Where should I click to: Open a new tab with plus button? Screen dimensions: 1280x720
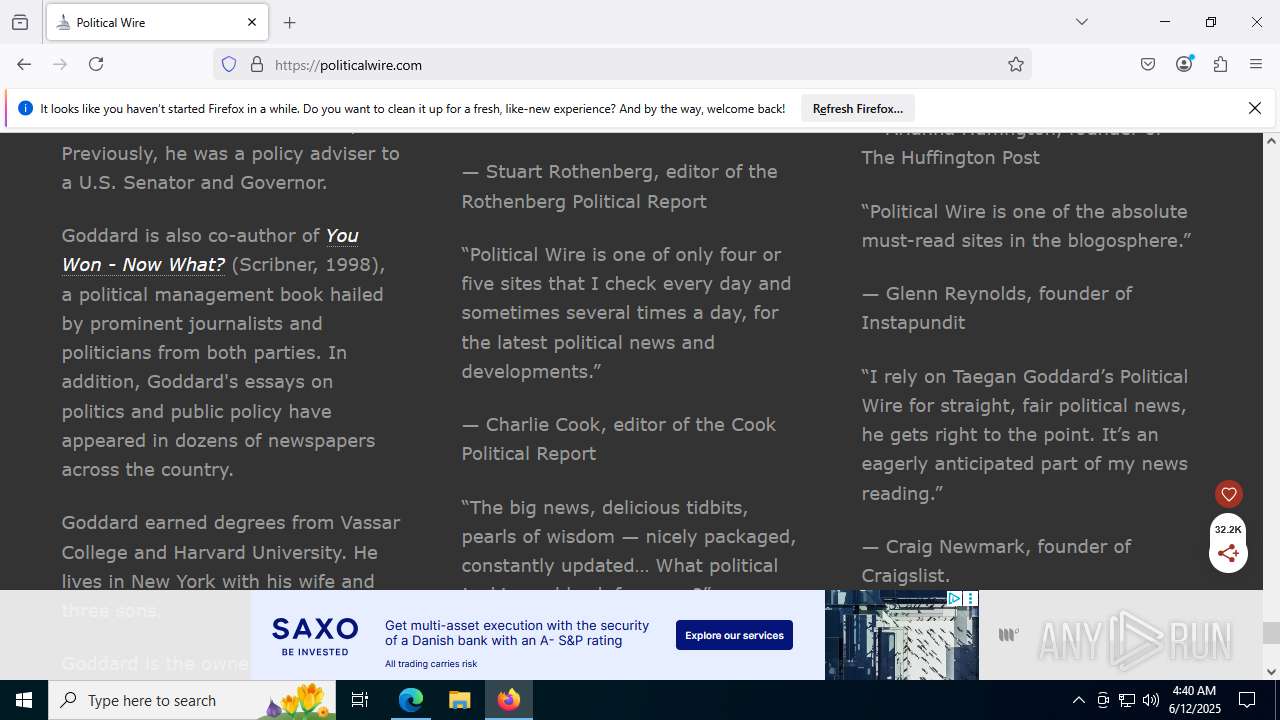[x=290, y=22]
